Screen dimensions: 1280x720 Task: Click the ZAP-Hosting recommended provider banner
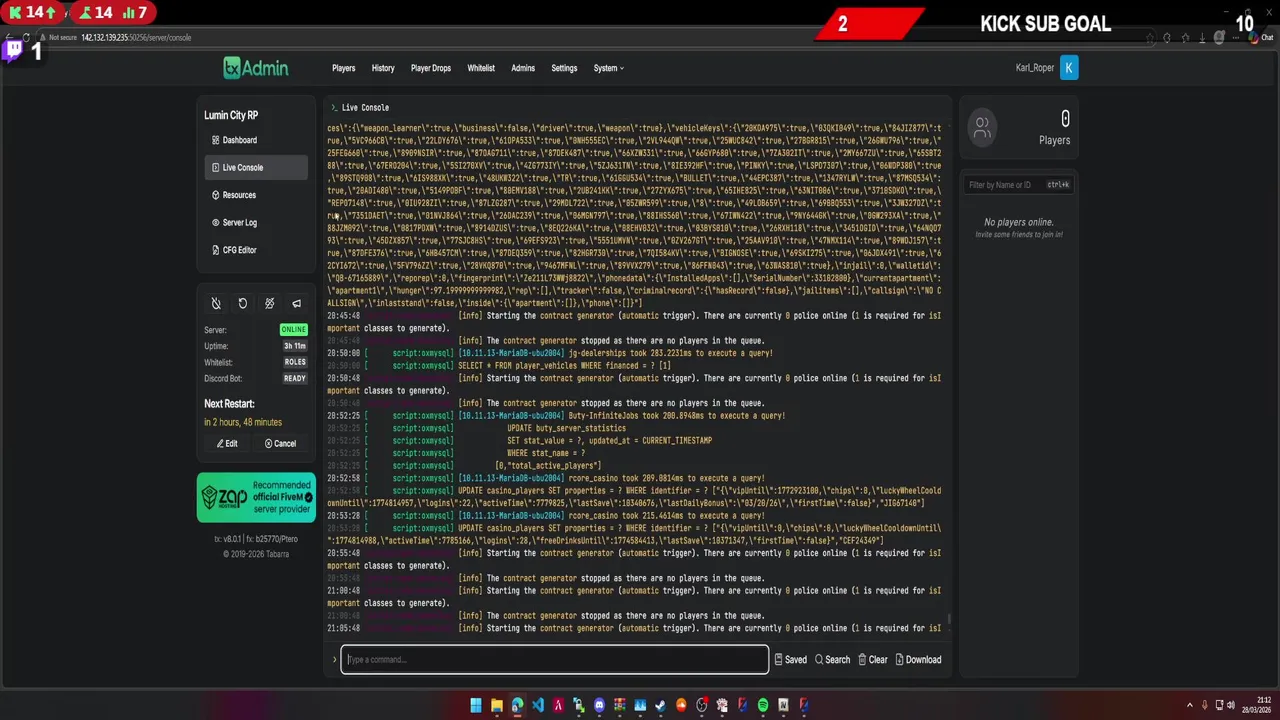tap(256, 497)
